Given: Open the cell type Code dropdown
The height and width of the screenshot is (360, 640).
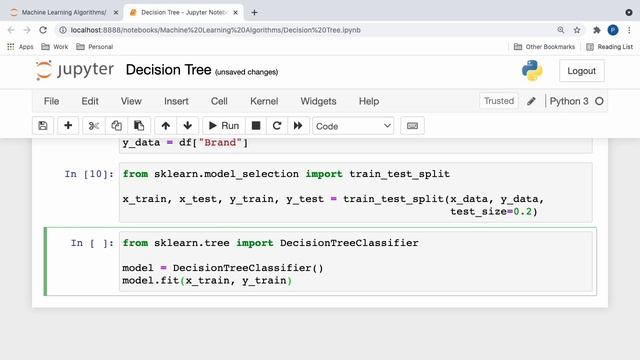Looking at the screenshot, I should (x=353, y=126).
